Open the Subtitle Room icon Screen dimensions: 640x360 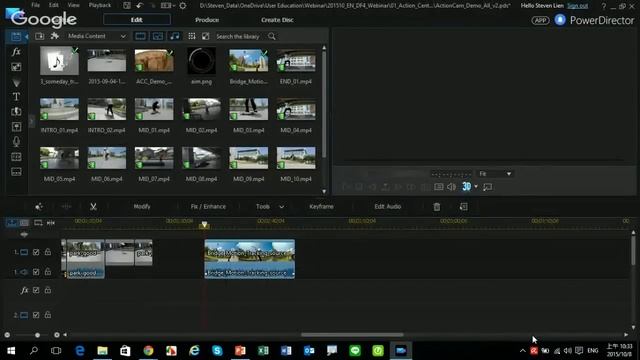tap(16, 172)
